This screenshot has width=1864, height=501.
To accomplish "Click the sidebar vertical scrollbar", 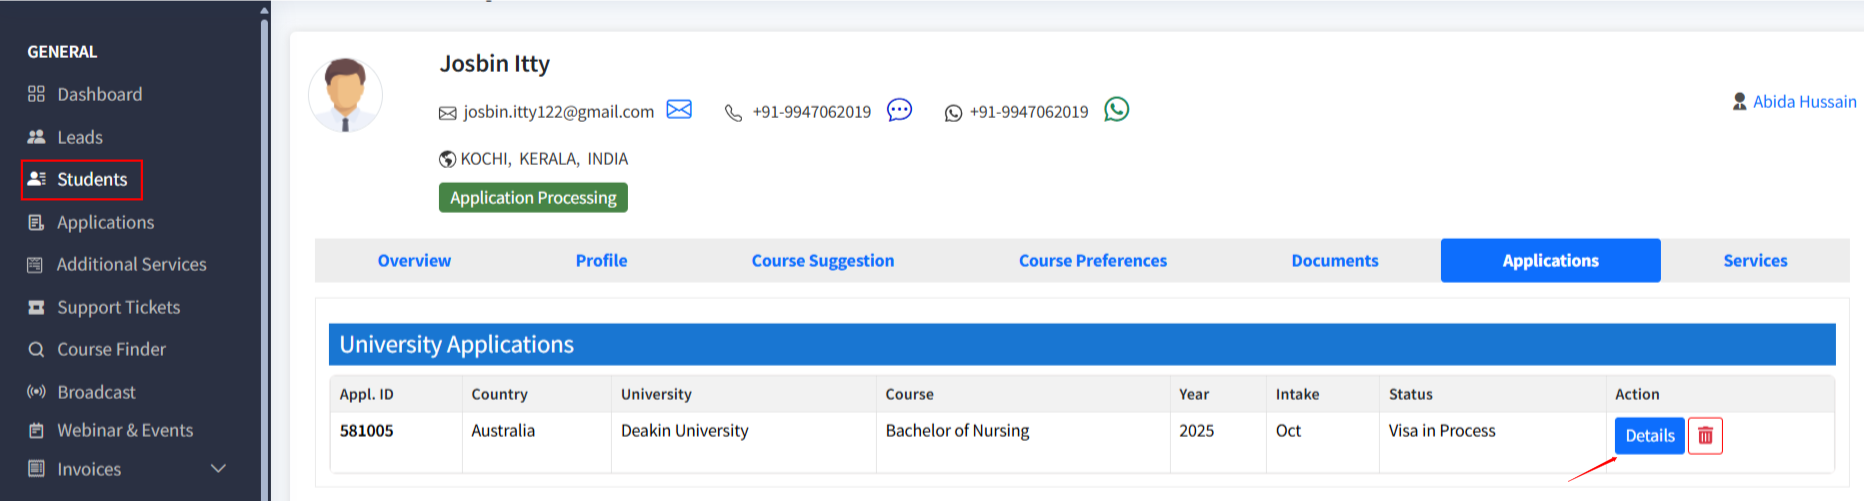I will (x=264, y=250).
